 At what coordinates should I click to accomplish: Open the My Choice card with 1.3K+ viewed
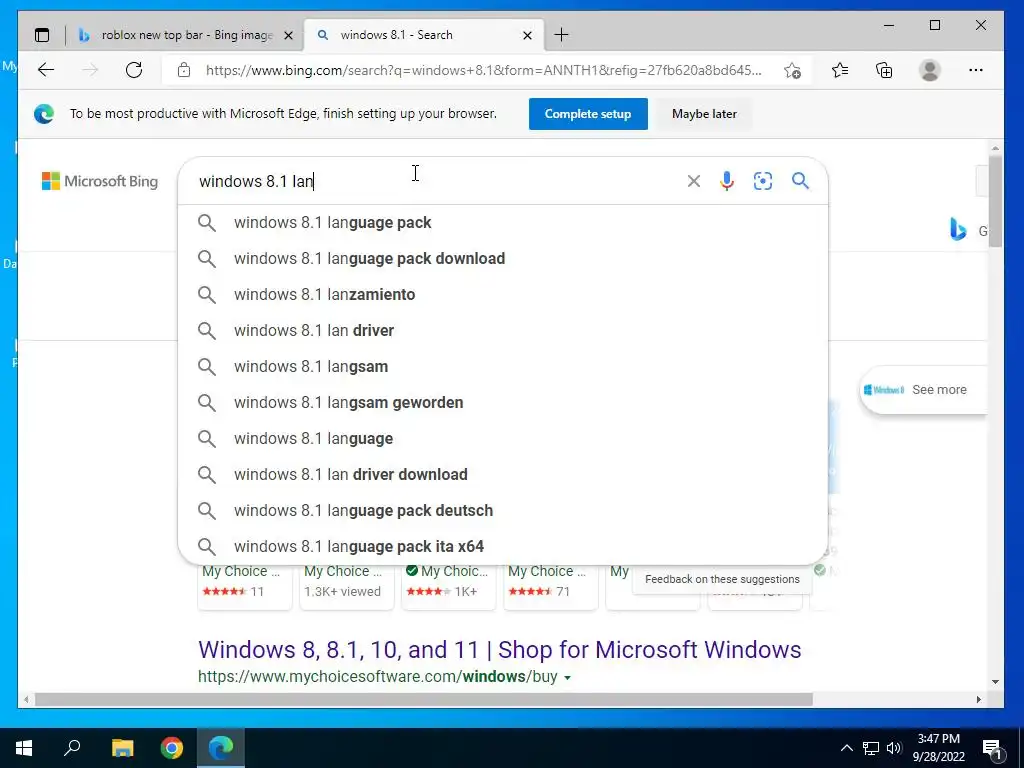tap(347, 586)
